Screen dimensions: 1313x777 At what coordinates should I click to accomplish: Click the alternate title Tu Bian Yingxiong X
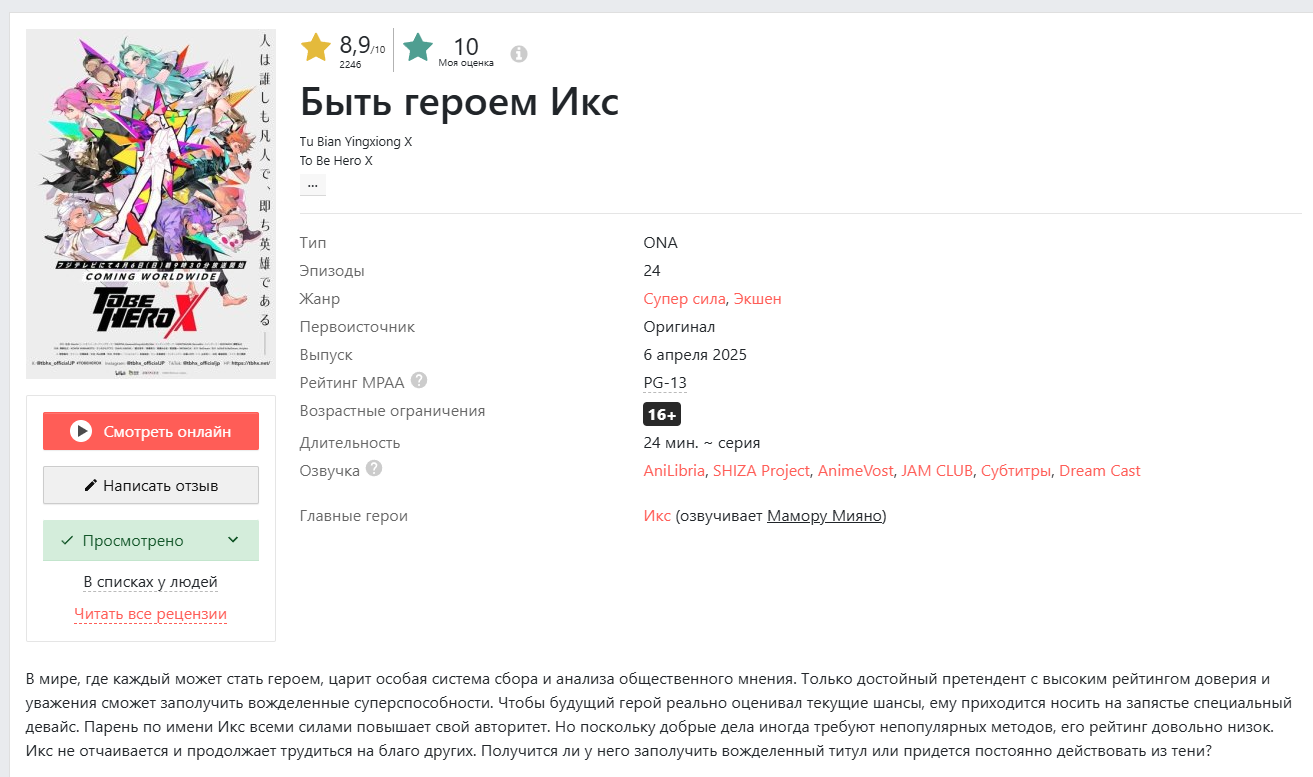(x=356, y=142)
